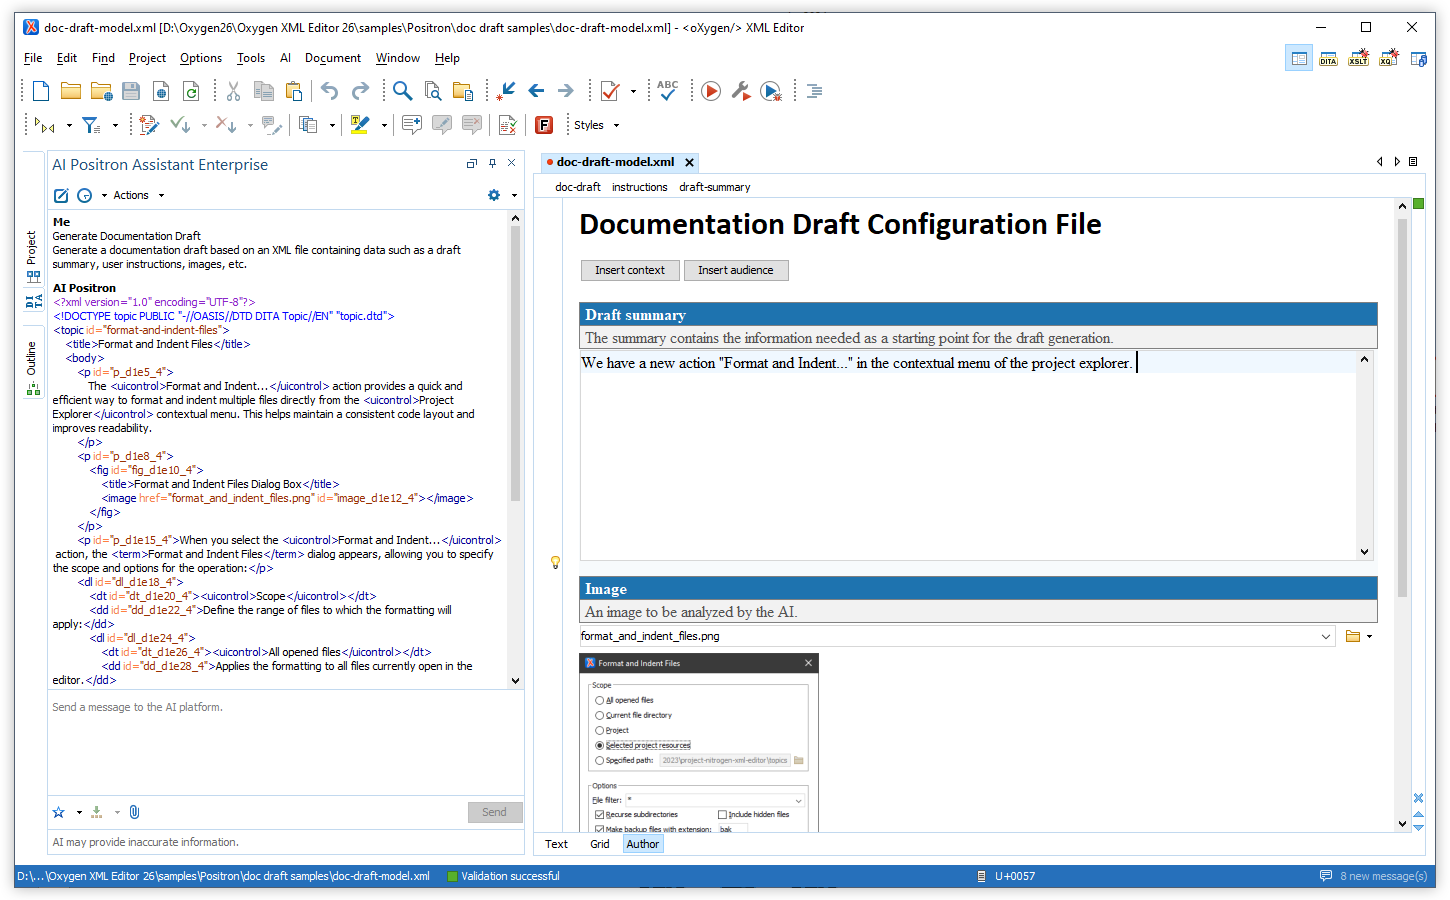This screenshot has width=1450, height=900.
Task: Open the AI menu
Action: pos(285,58)
